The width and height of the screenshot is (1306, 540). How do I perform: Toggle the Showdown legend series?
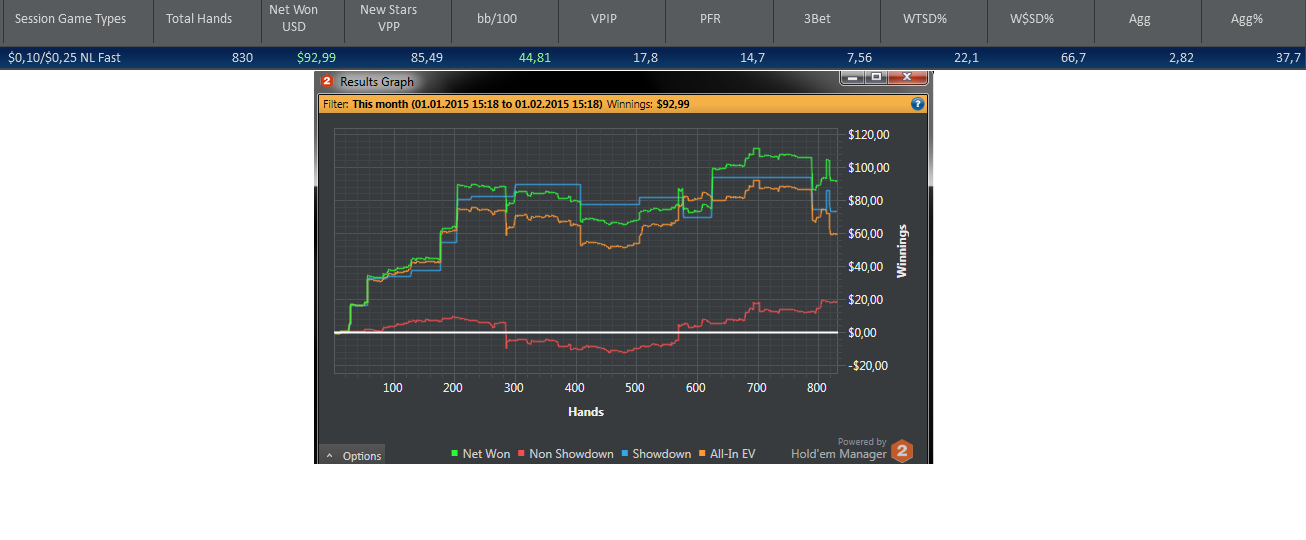(655, 454)
